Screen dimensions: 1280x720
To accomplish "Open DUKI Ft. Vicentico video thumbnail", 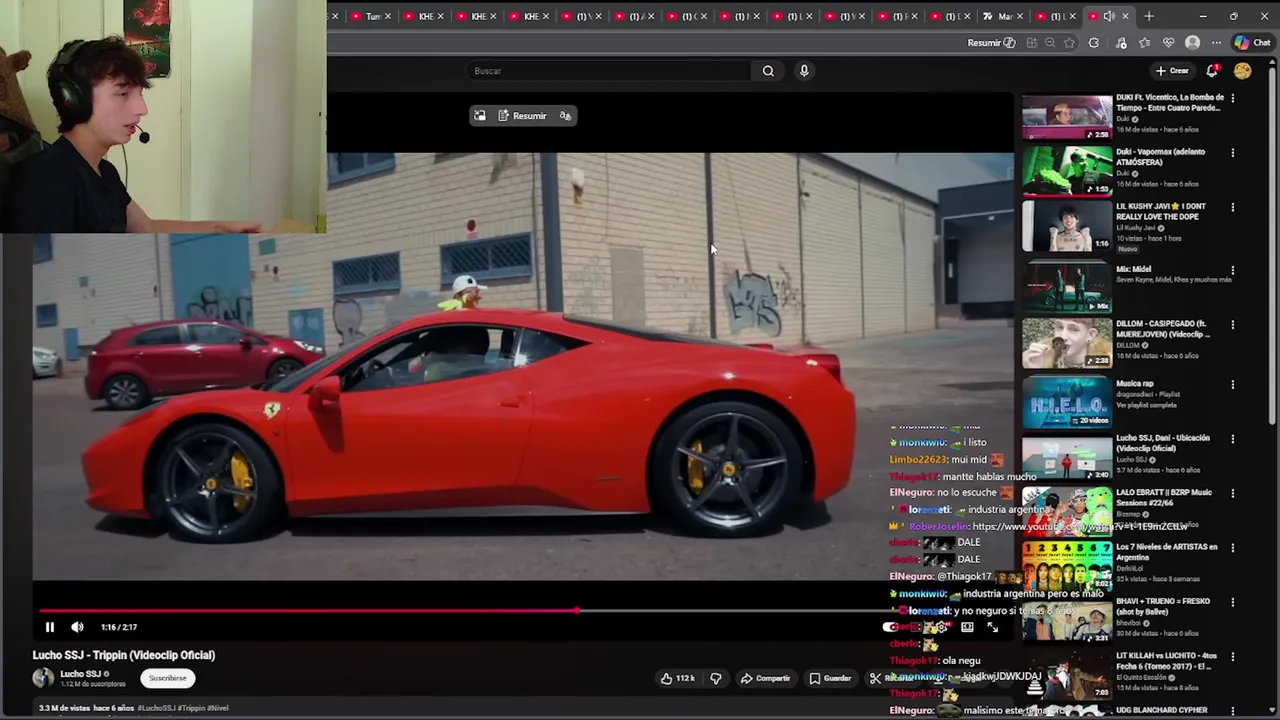I will (x=1067, y=118).
